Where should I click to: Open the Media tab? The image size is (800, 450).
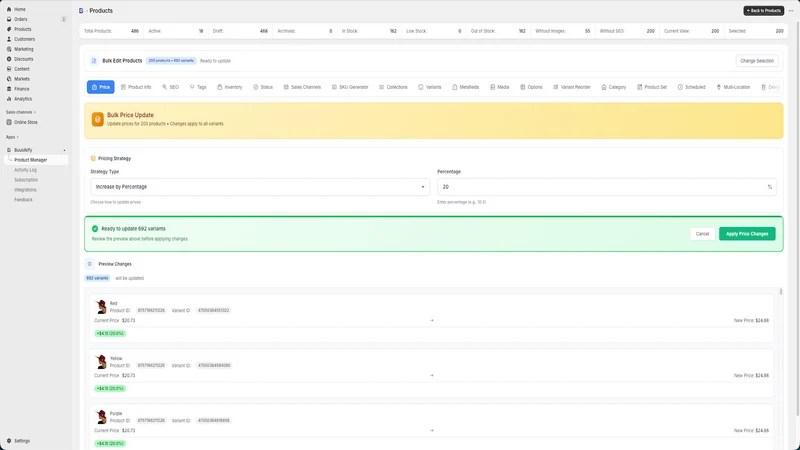(499, 87)
